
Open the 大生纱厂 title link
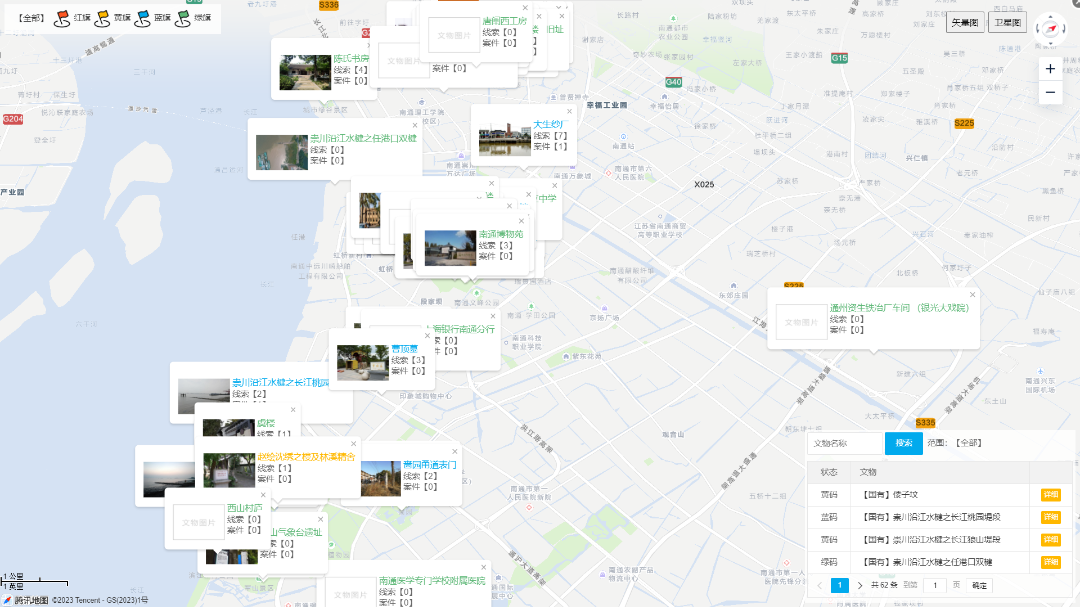click(548, 125)
